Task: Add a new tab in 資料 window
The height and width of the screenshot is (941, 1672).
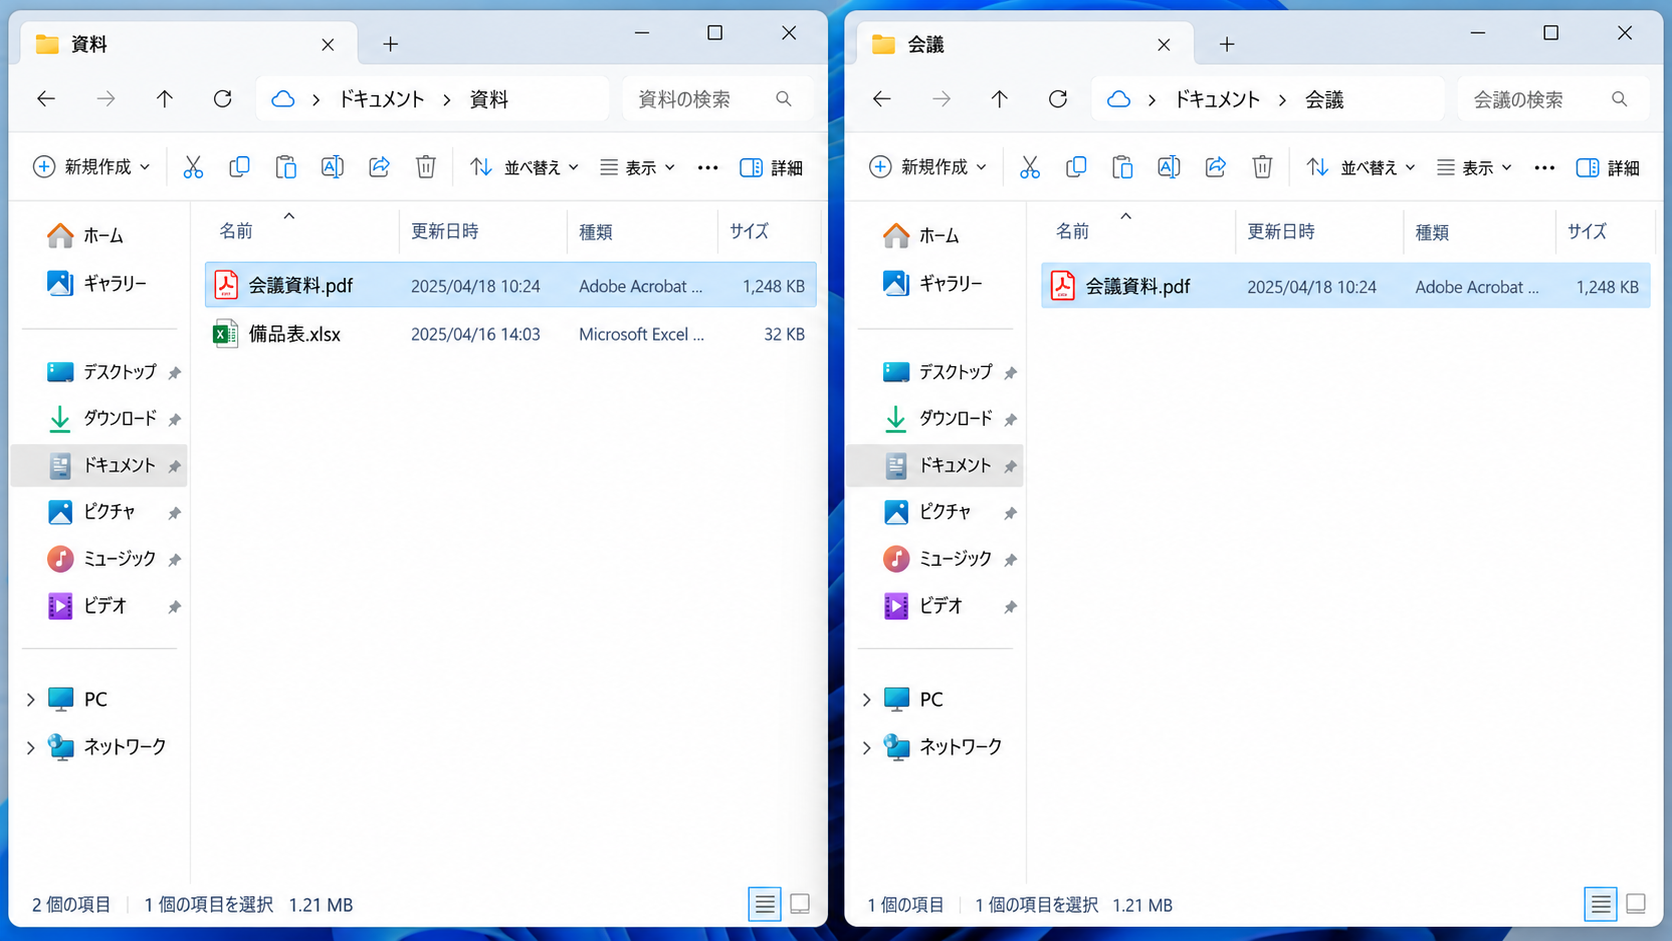Action: 391,44
